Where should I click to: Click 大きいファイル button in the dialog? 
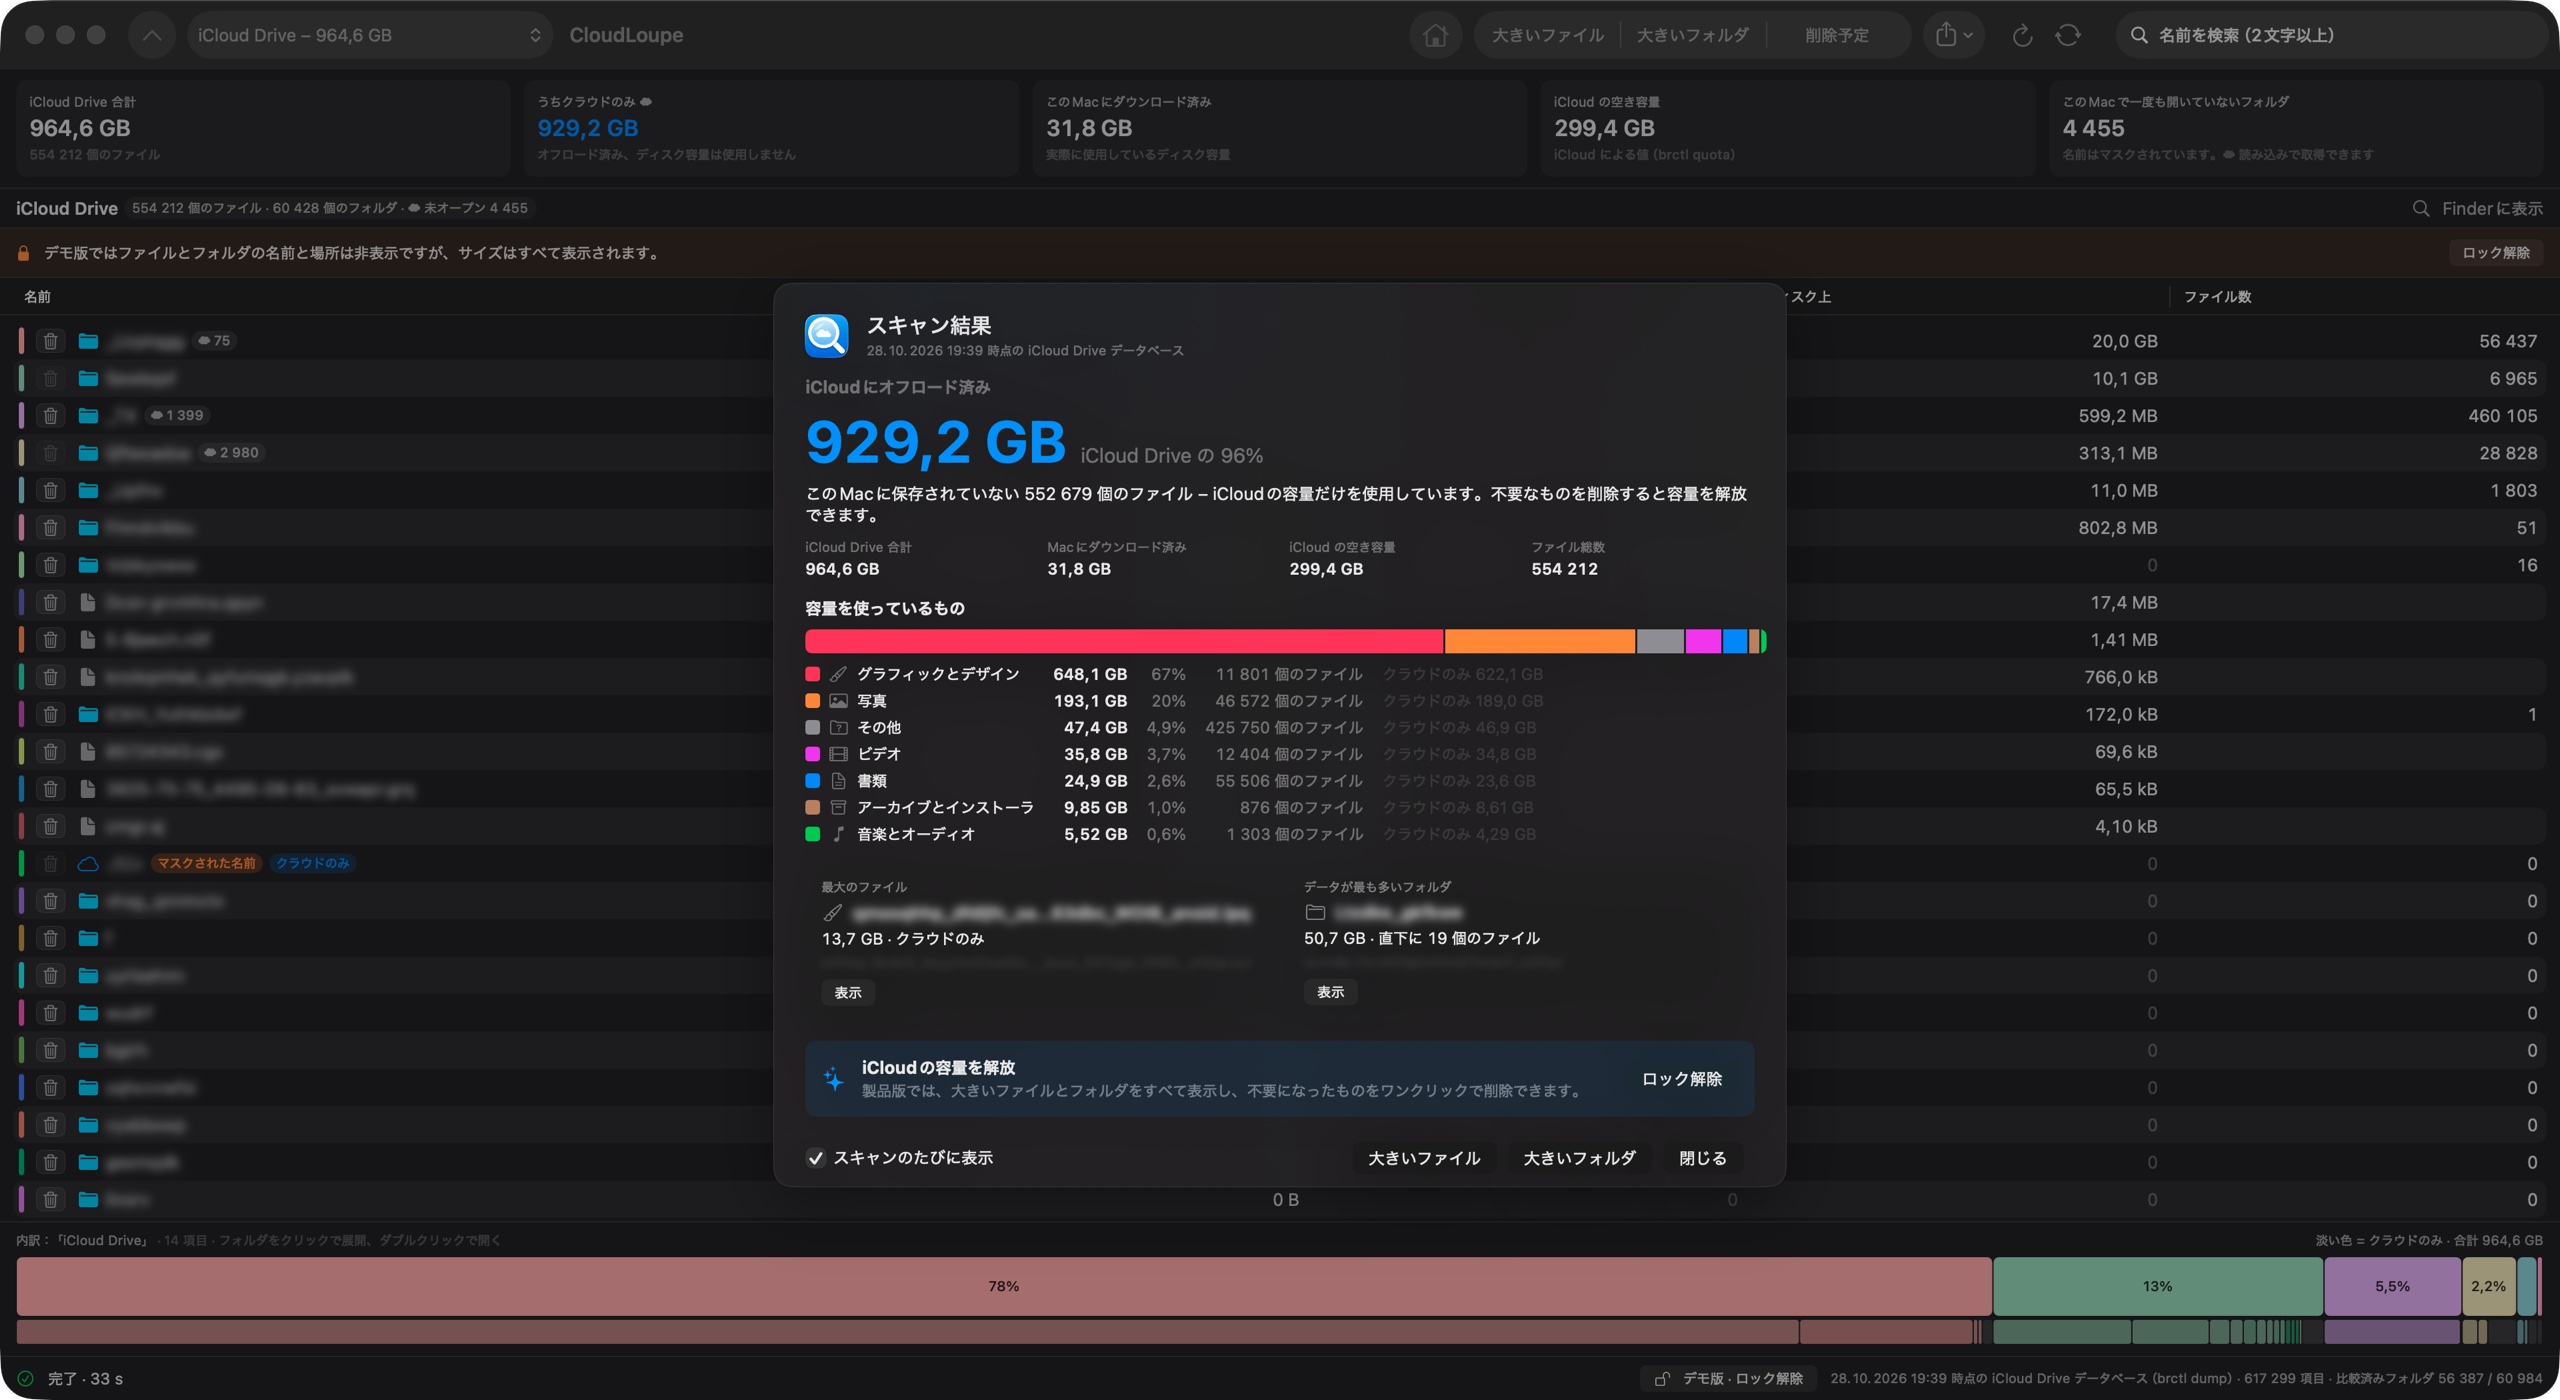(1424, 1158)
